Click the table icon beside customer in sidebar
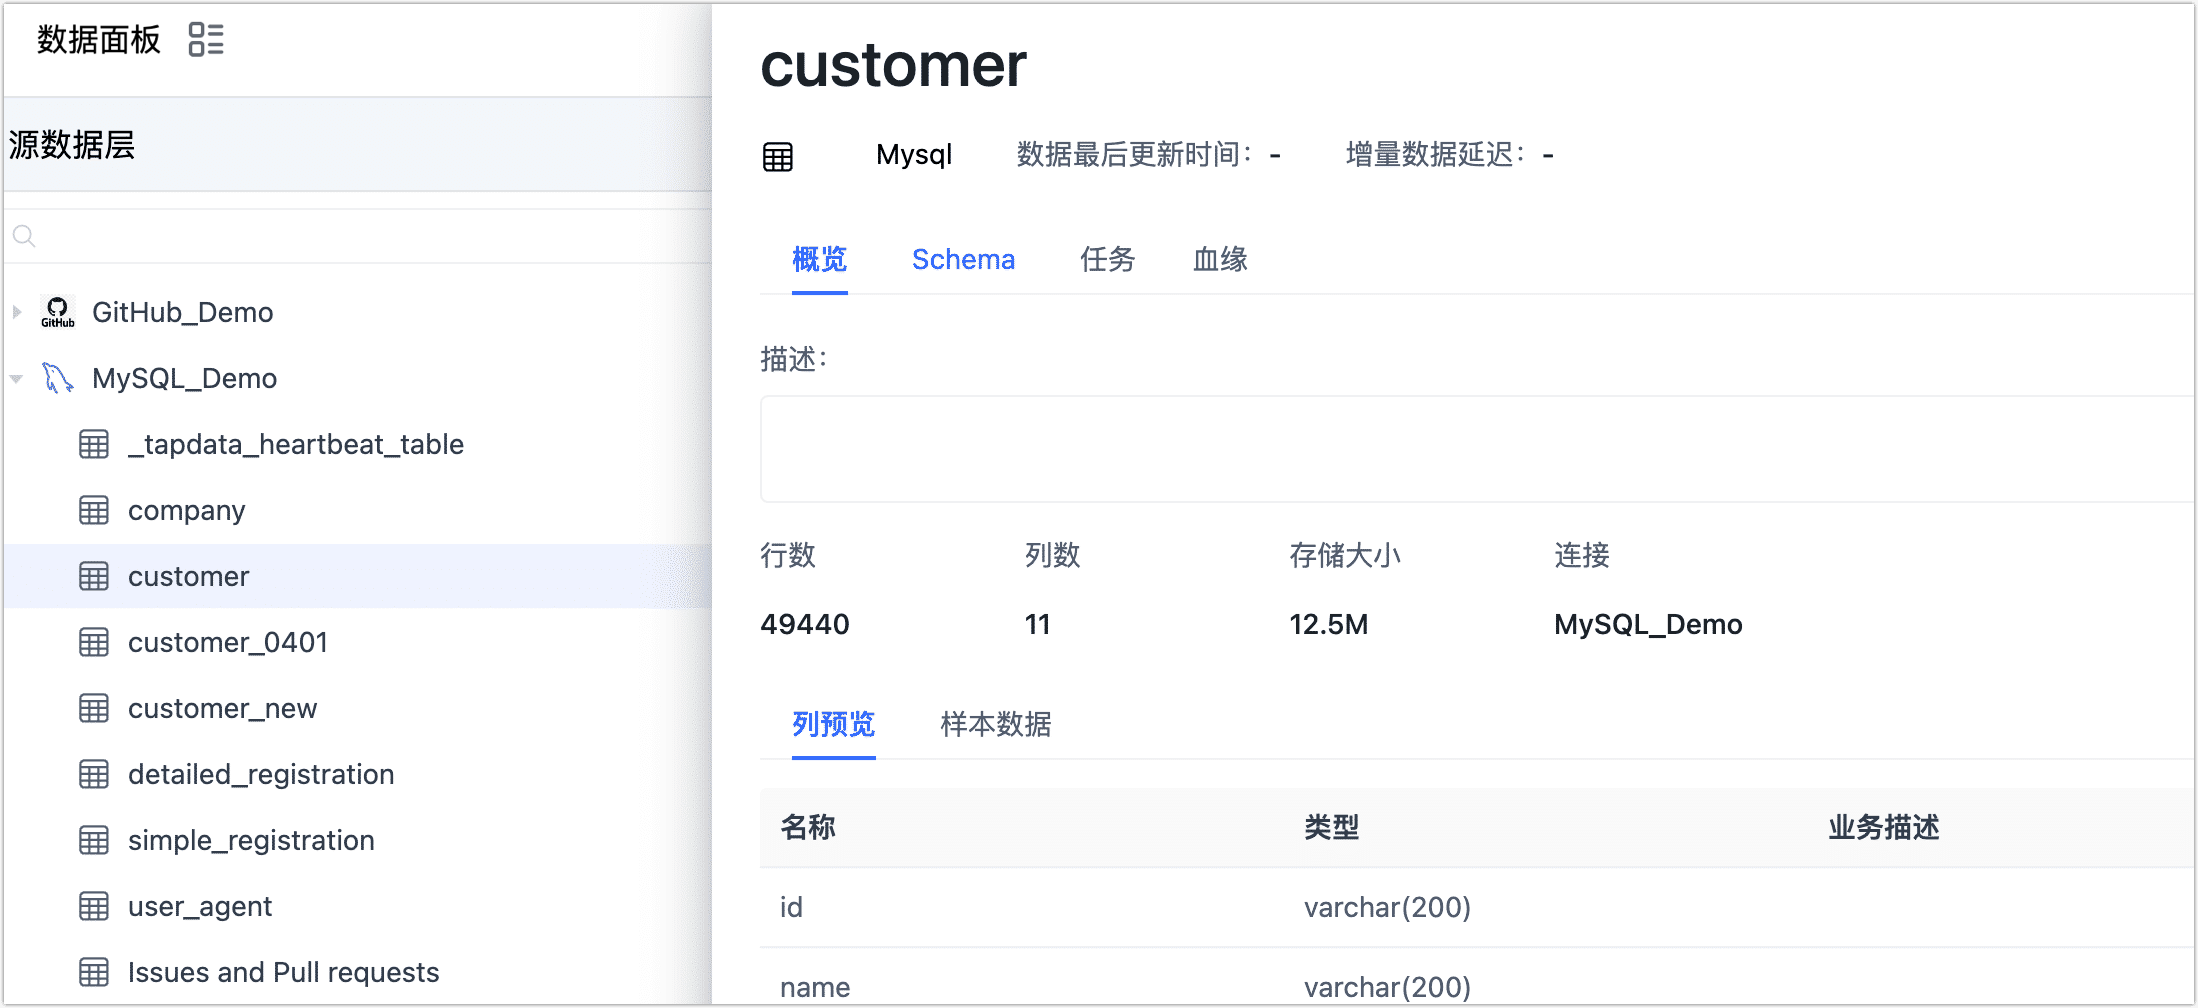This screenshot has width=2198, height=1008. (93, 575)
